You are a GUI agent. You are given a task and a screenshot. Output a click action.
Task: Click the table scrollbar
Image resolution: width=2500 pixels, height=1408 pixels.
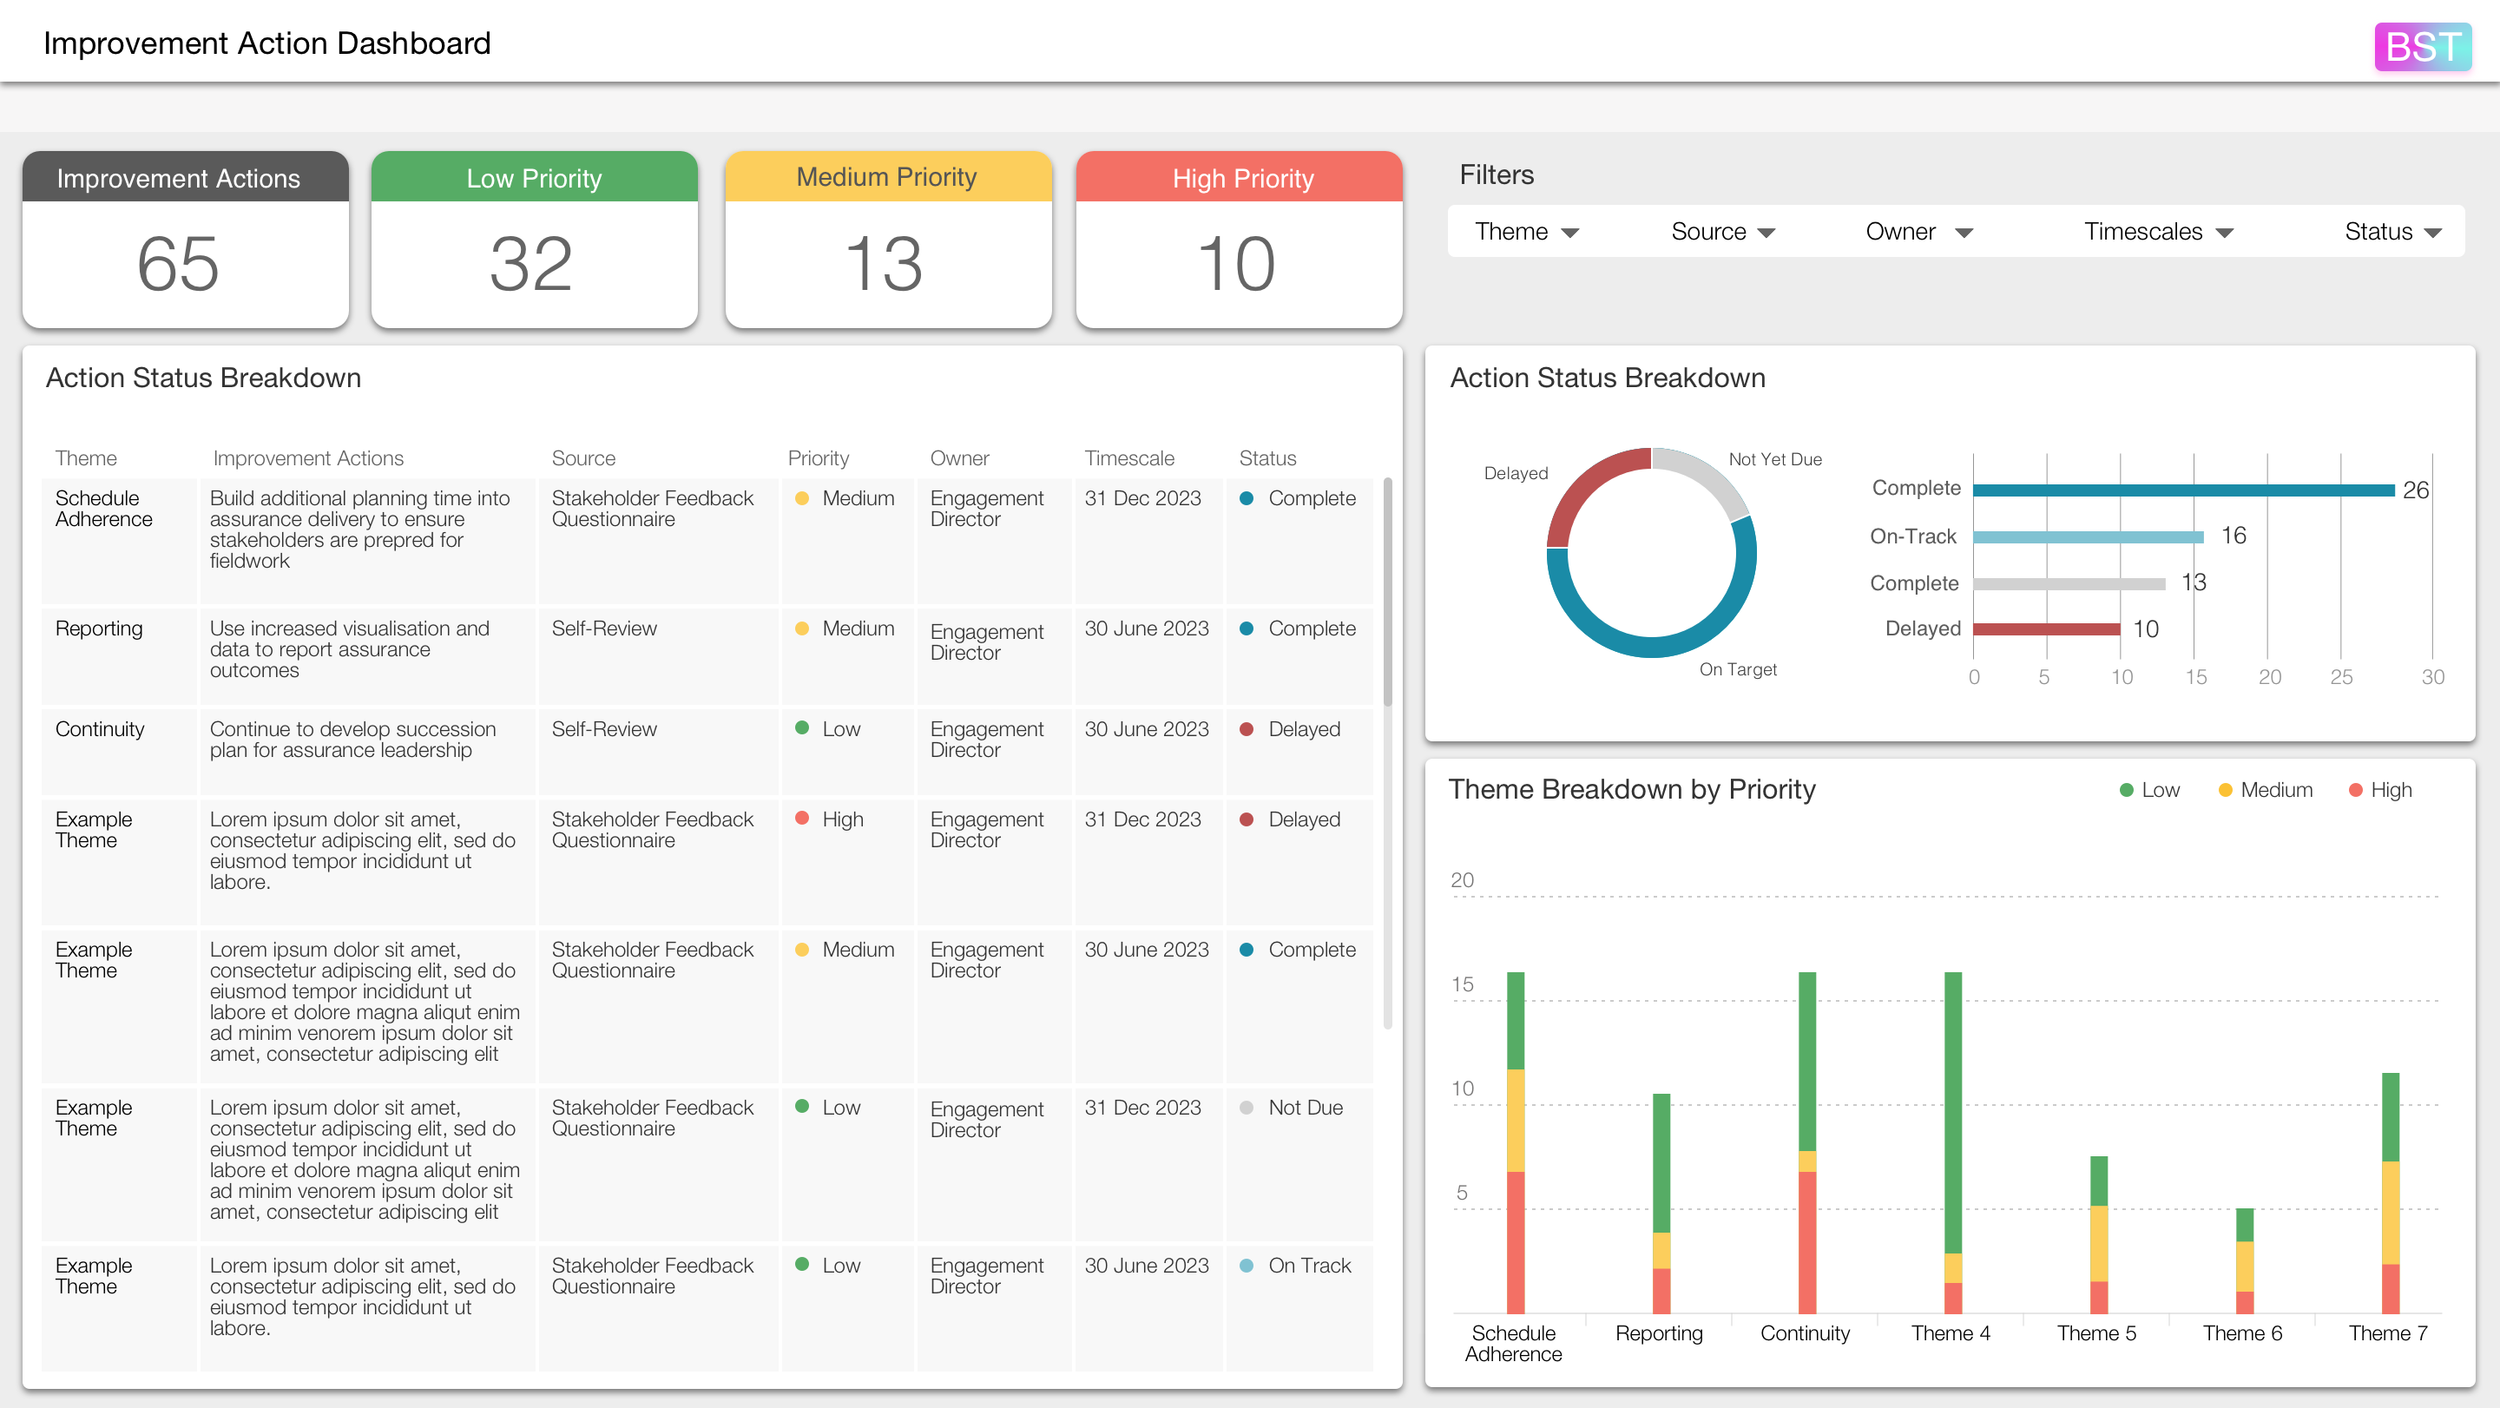[x=1390, y=600]
